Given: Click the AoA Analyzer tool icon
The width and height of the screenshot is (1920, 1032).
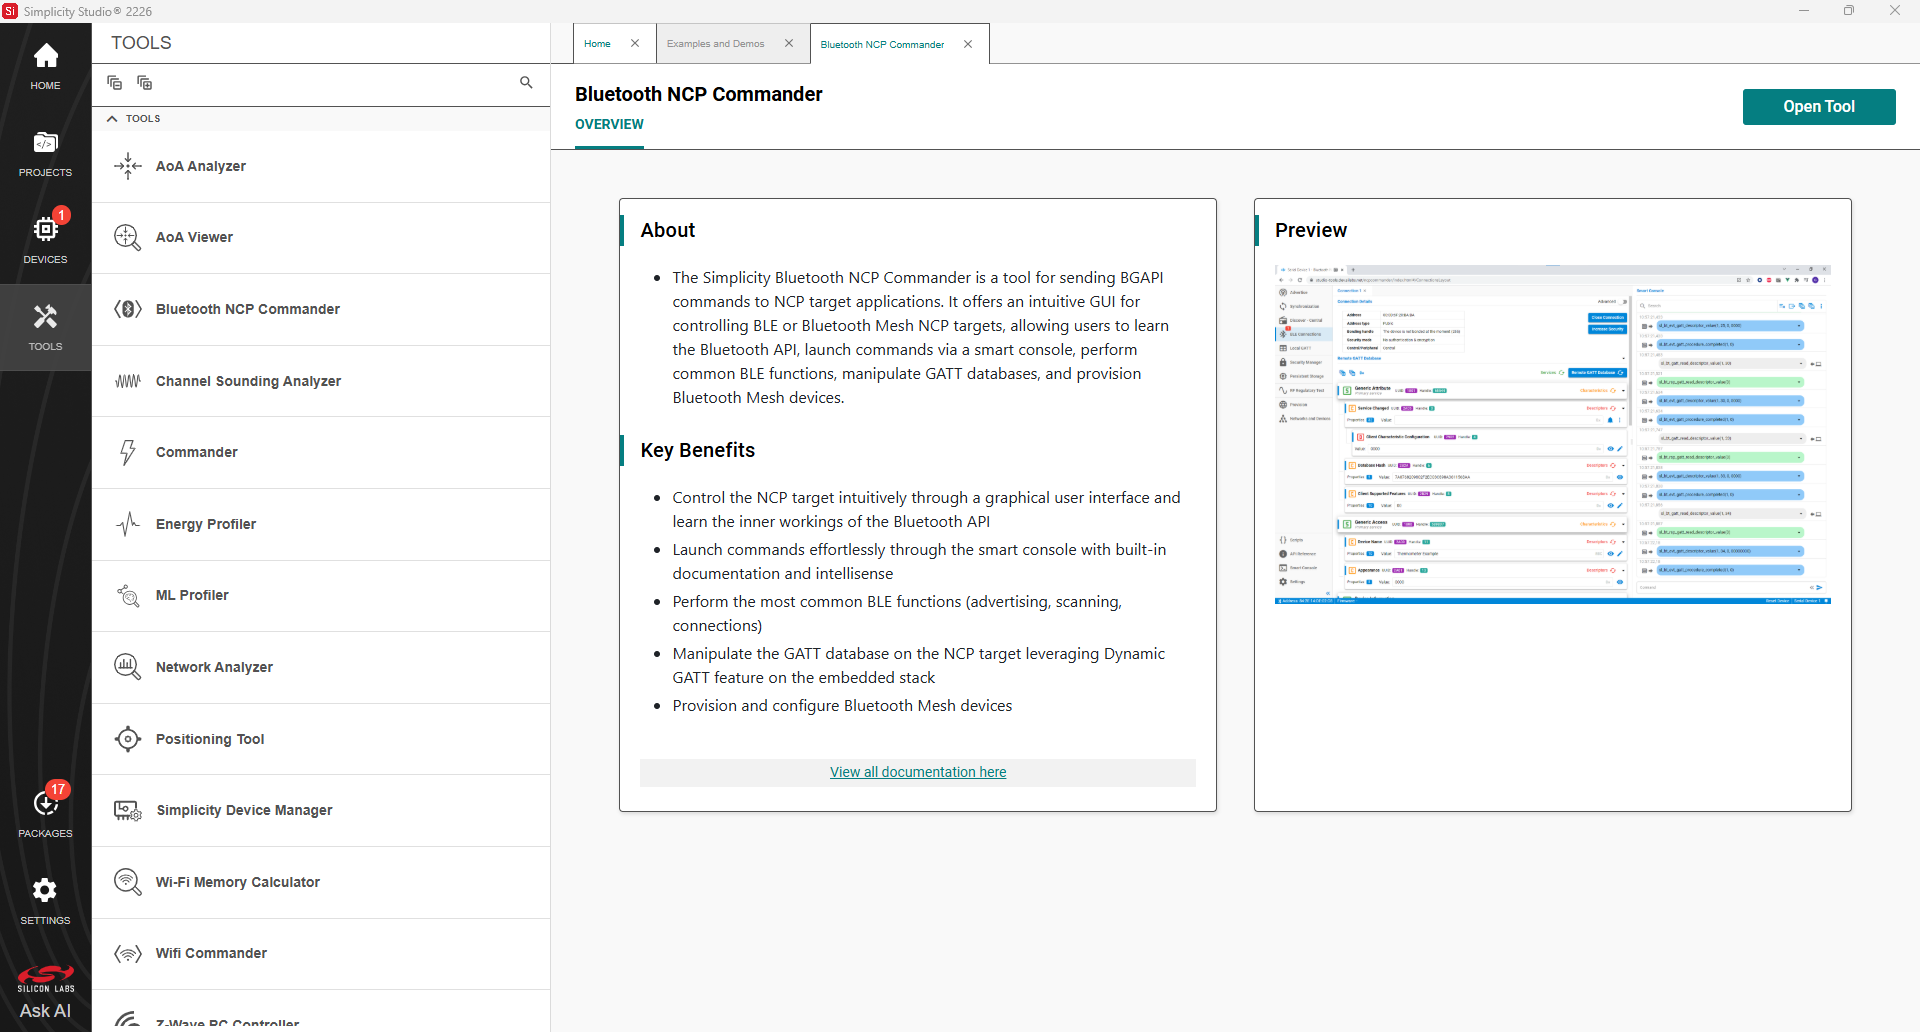Looking at the screenshot, I should pyautogui.click(x=128, y=166).
